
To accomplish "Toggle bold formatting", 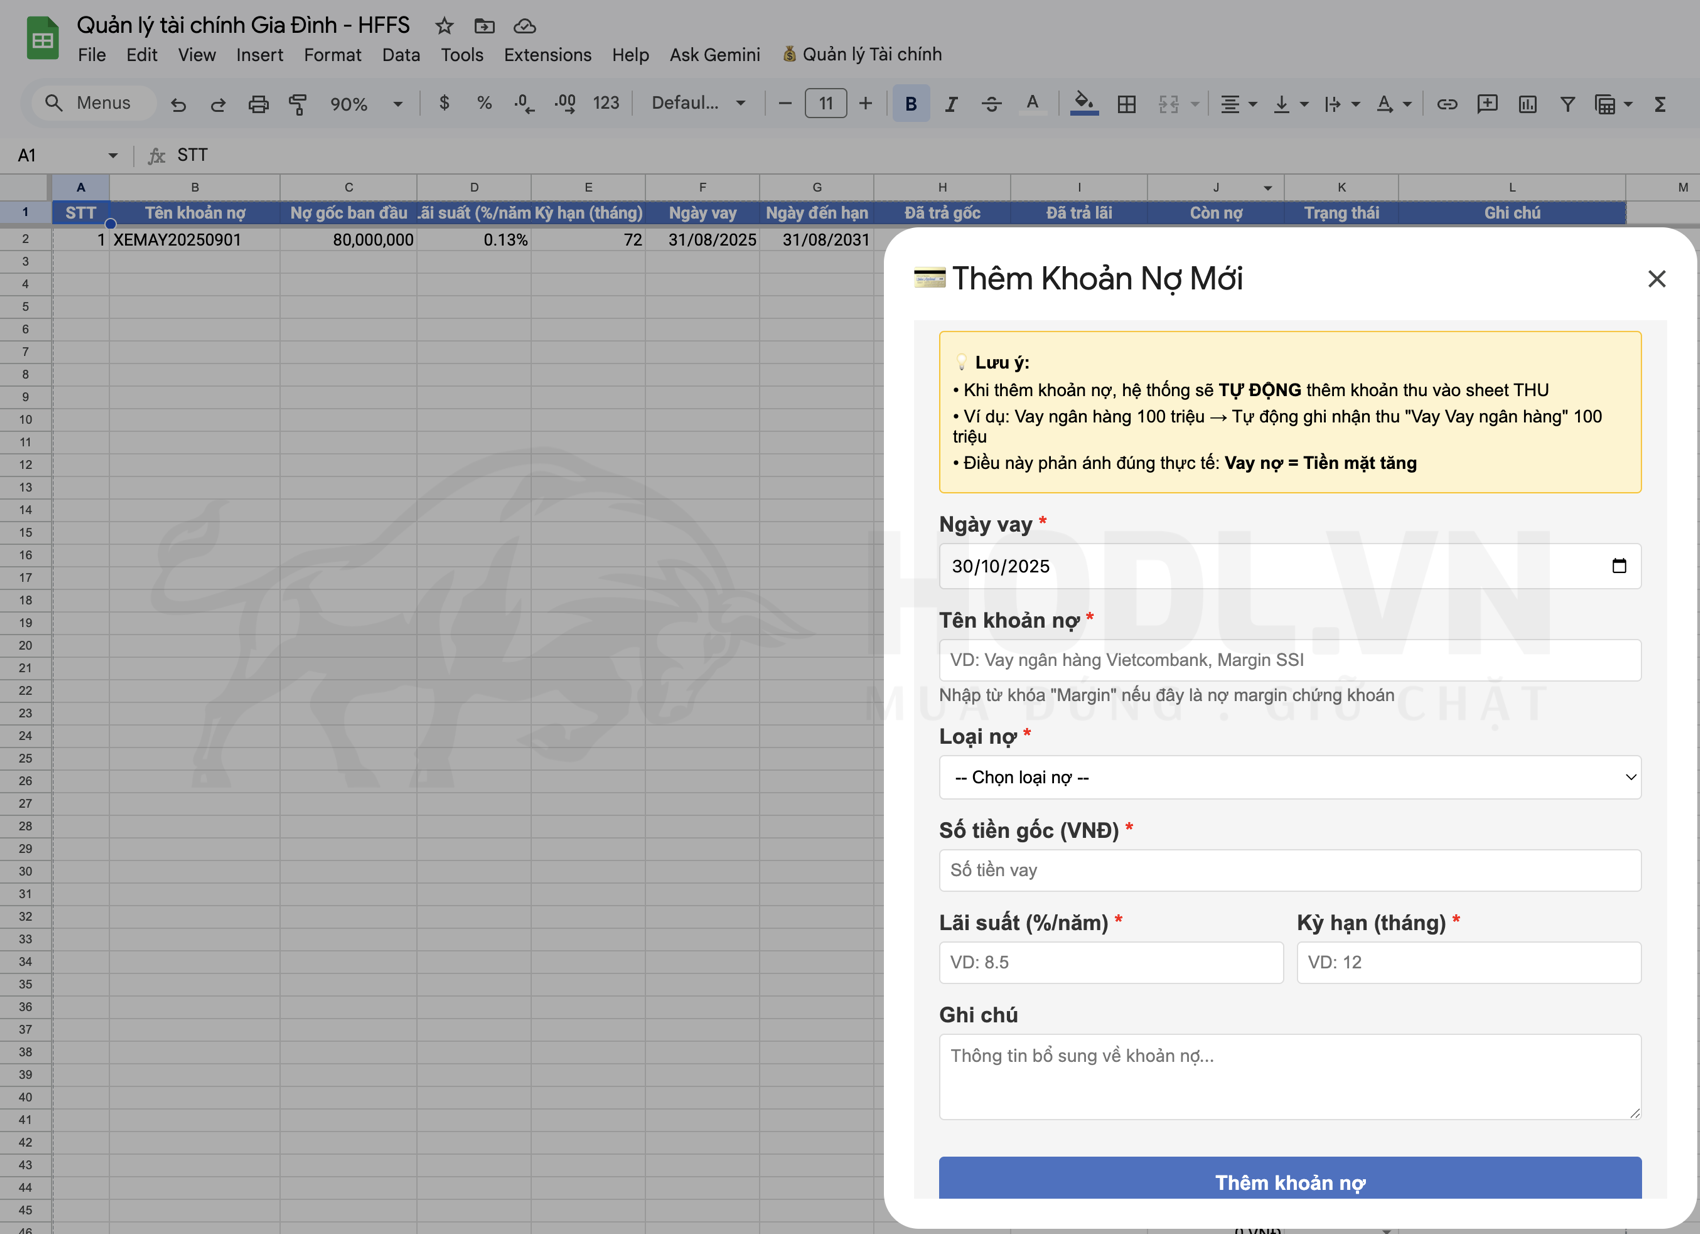I will click(x=910, y=103).
